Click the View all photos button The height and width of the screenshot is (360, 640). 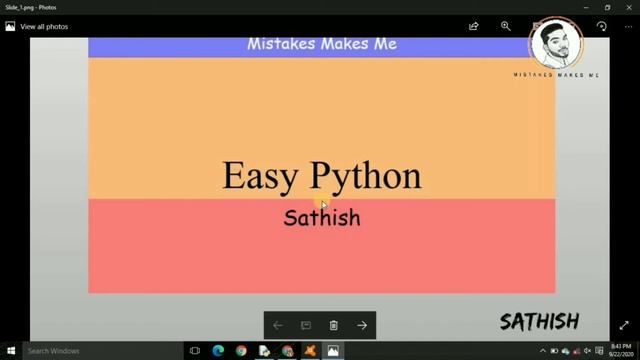click(x=36, y=27)
